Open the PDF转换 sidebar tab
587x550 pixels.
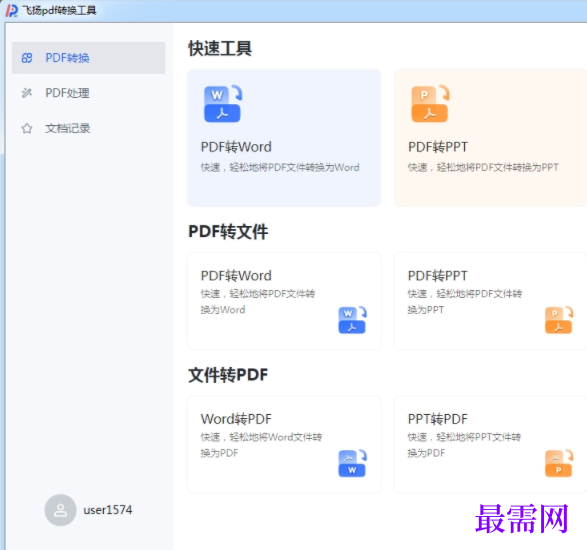click(88, 58)
